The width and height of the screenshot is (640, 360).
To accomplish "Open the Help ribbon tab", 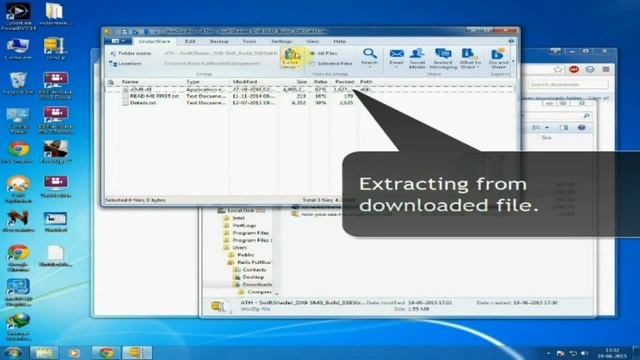I will 339,42.
